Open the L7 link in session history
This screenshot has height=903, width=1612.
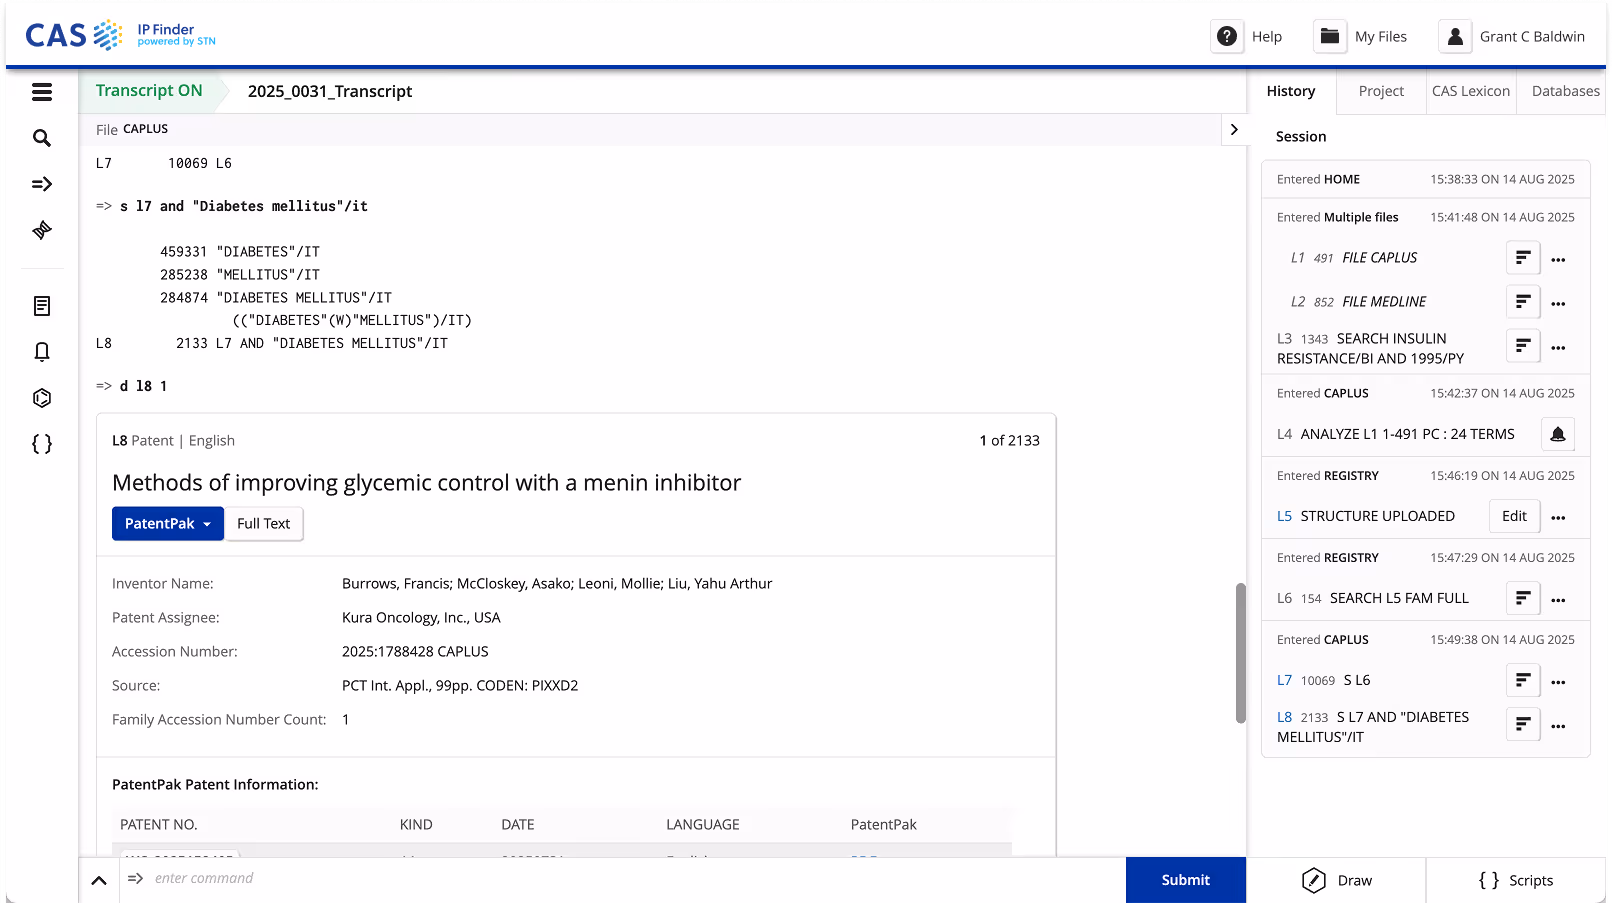click(x=1284, y=680)
